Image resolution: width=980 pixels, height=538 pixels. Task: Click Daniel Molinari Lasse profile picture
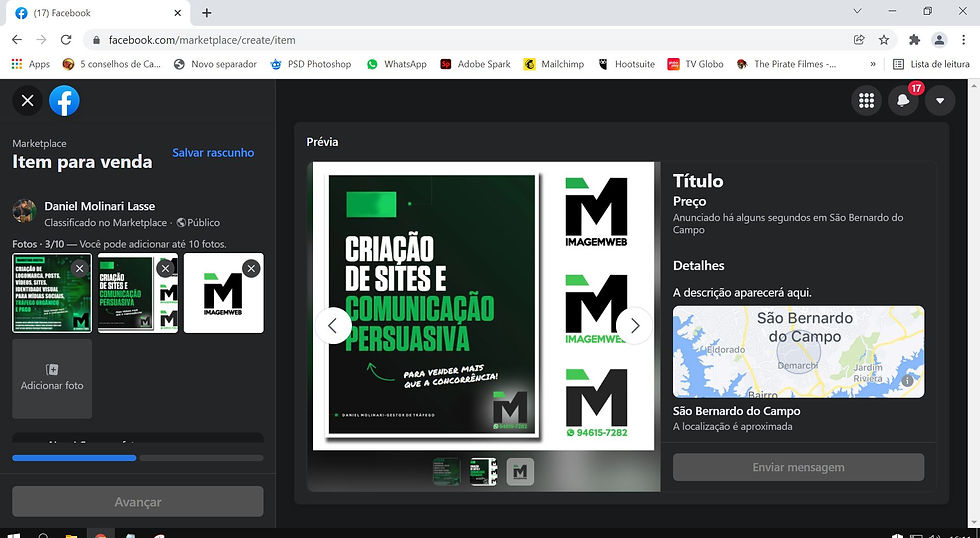click(x=24, y=211)
